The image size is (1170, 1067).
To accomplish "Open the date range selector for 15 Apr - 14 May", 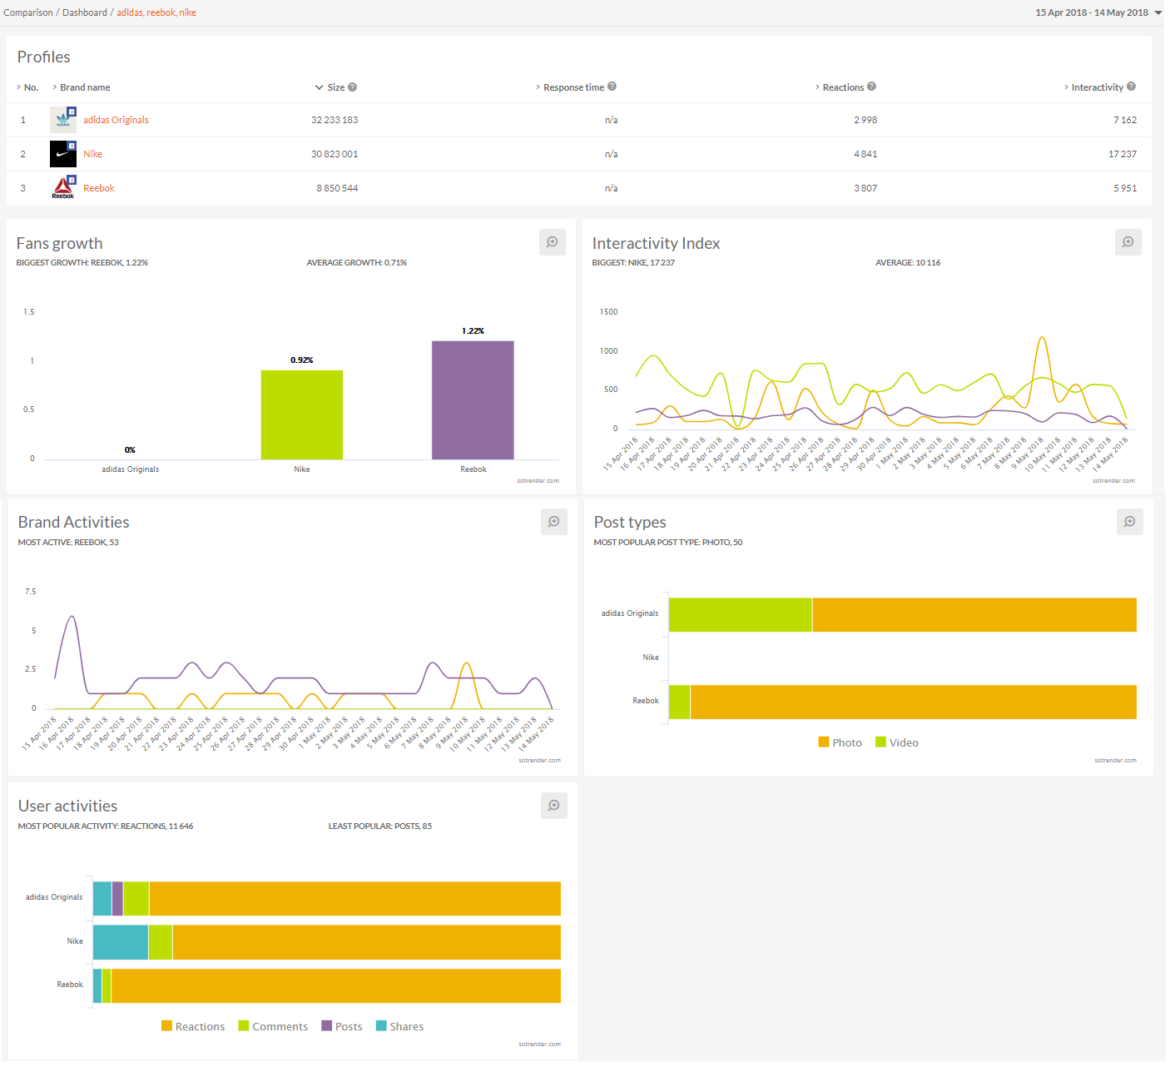I will click(x=1097, y=13).
